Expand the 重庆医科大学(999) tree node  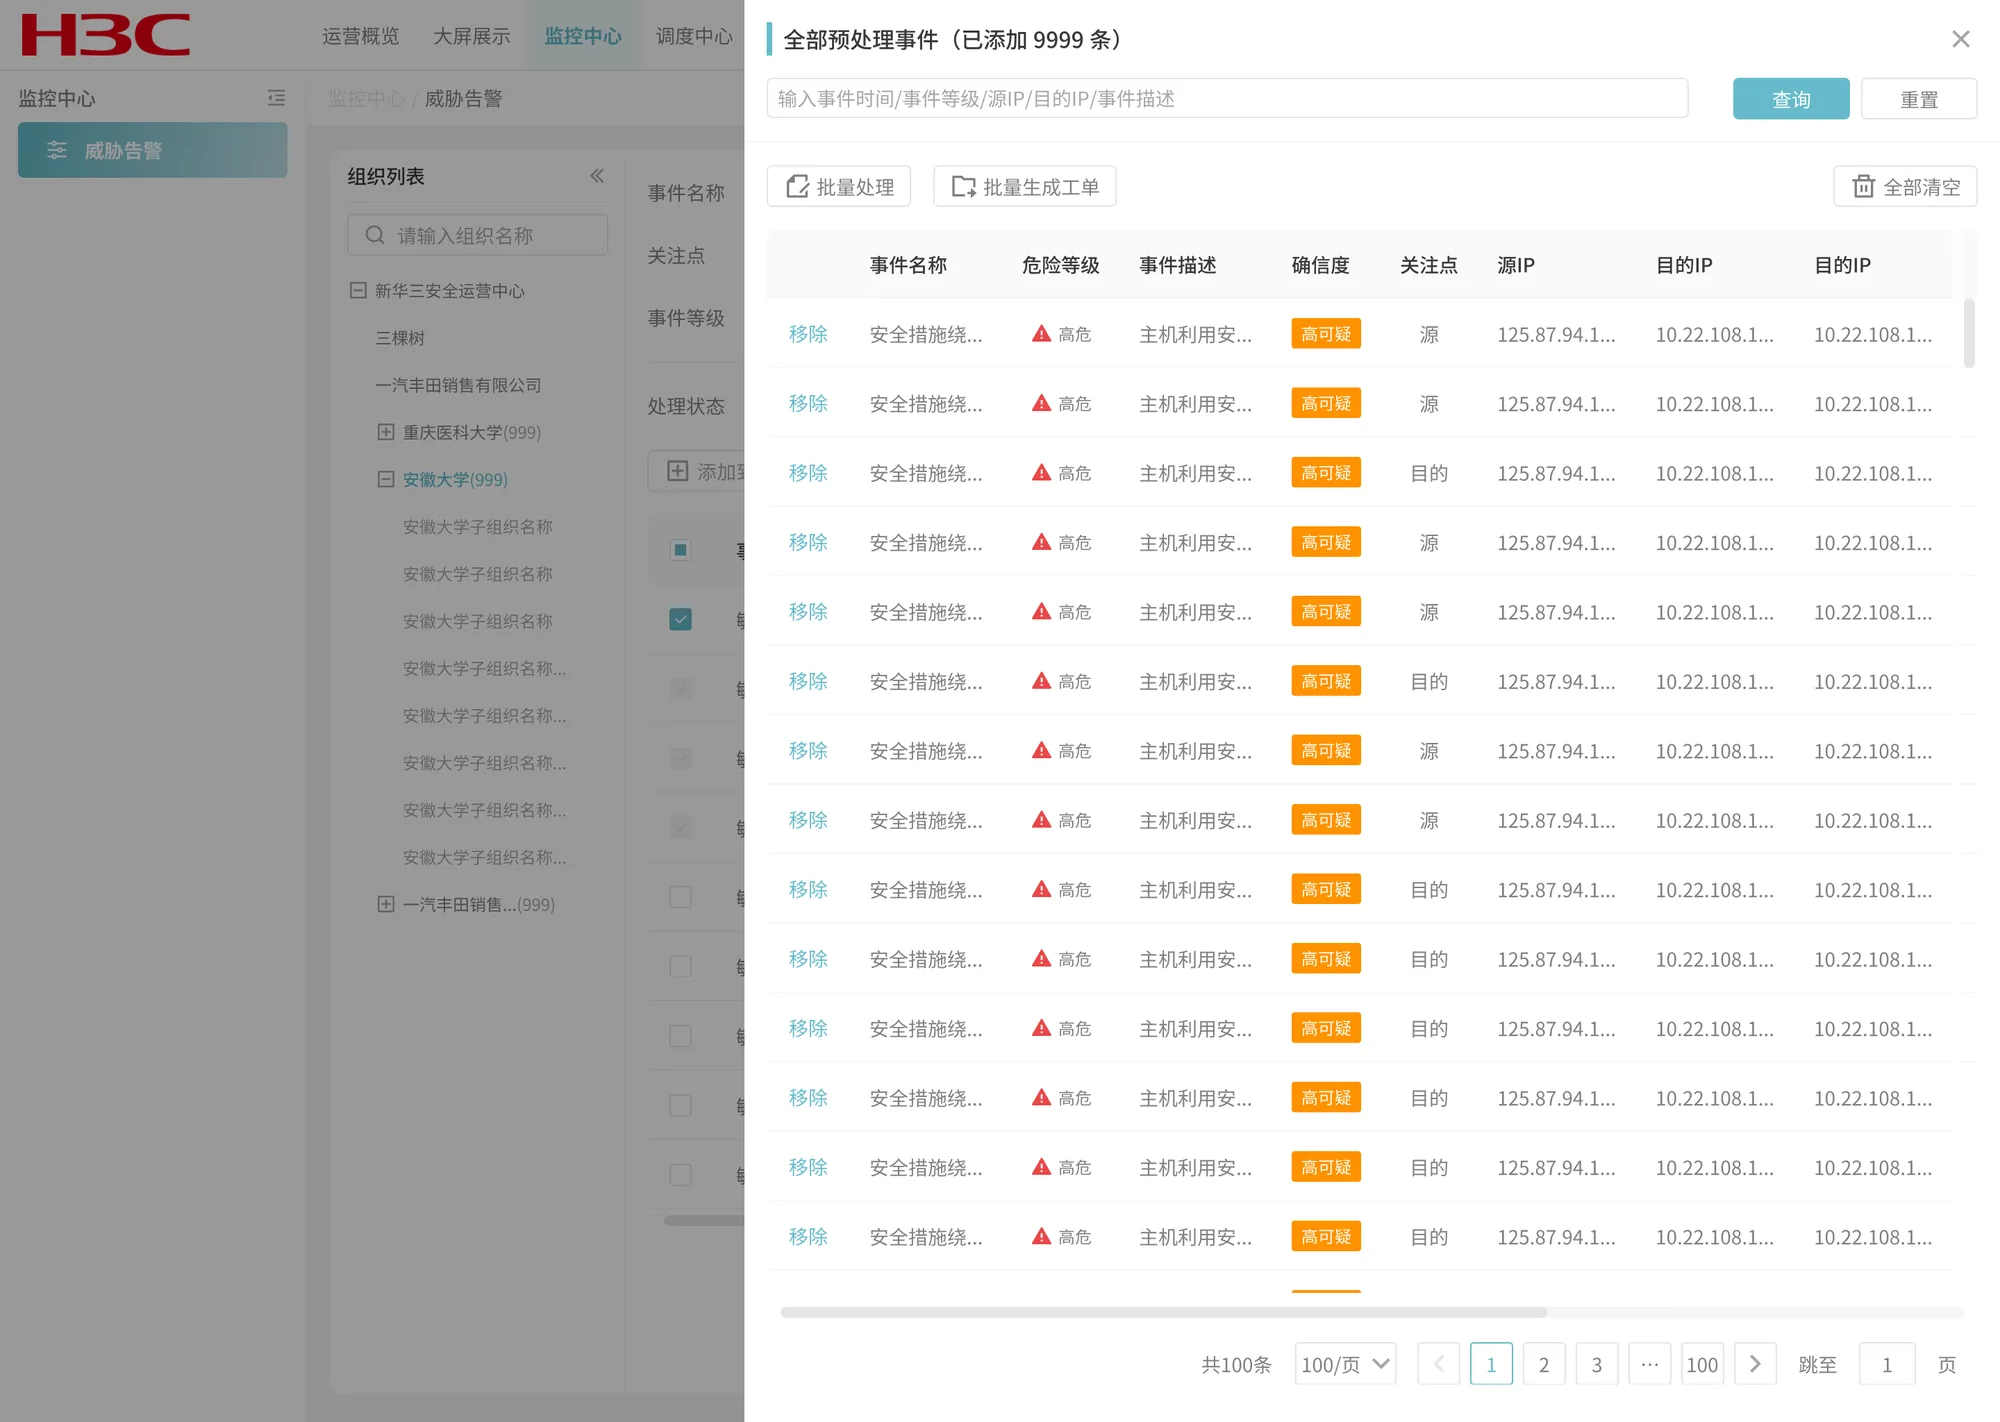(x=385, y=432)
